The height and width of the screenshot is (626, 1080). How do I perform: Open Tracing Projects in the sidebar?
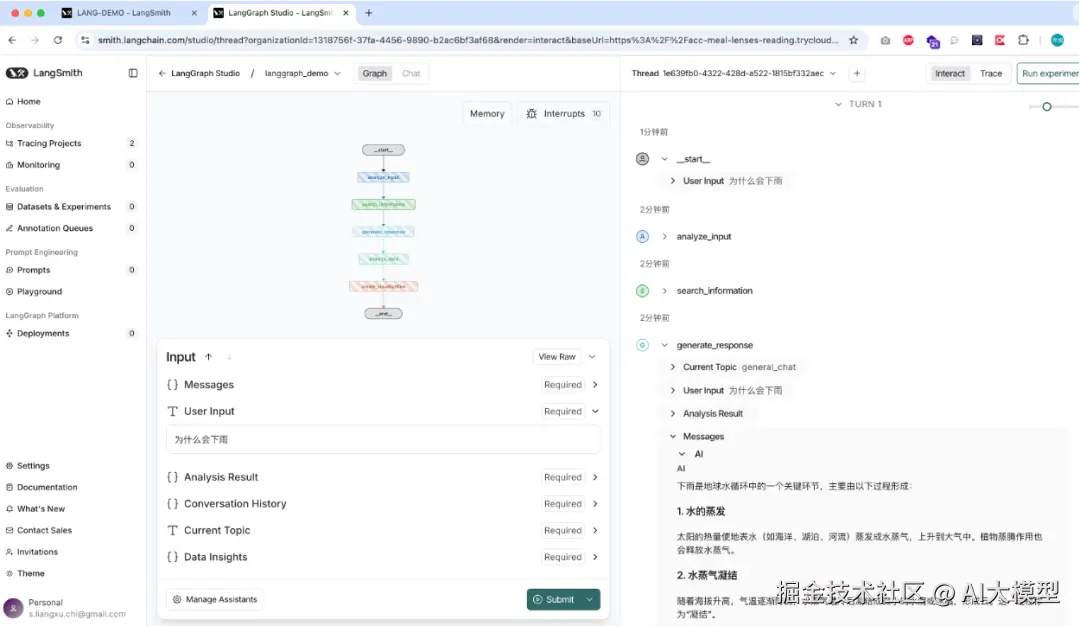click(x=49, y=143)
